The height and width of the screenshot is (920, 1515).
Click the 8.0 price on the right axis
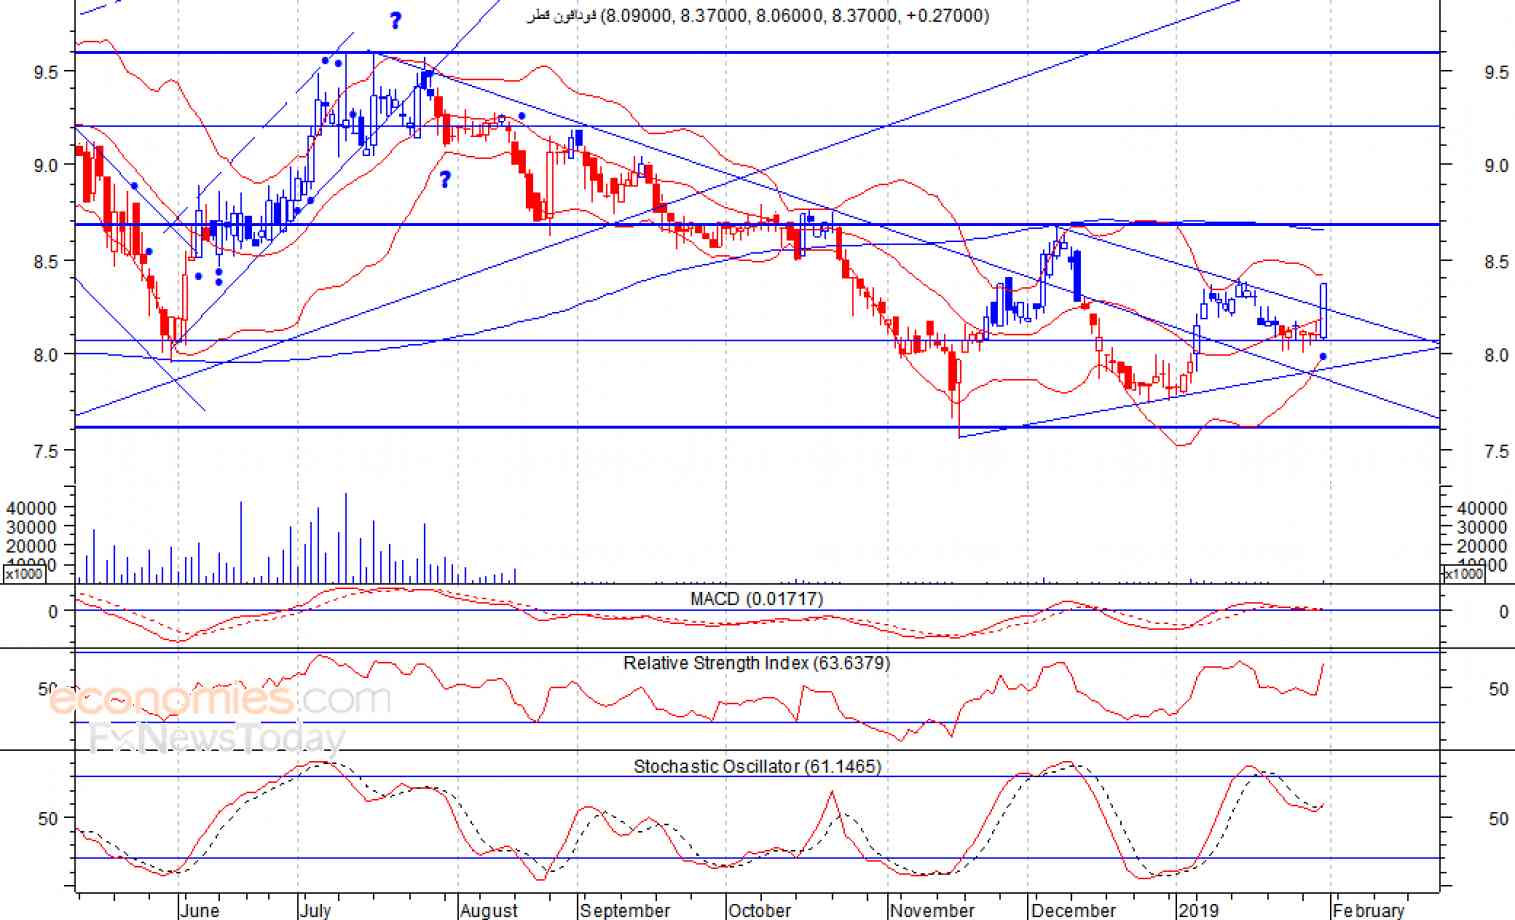(x=1496, y=355)
